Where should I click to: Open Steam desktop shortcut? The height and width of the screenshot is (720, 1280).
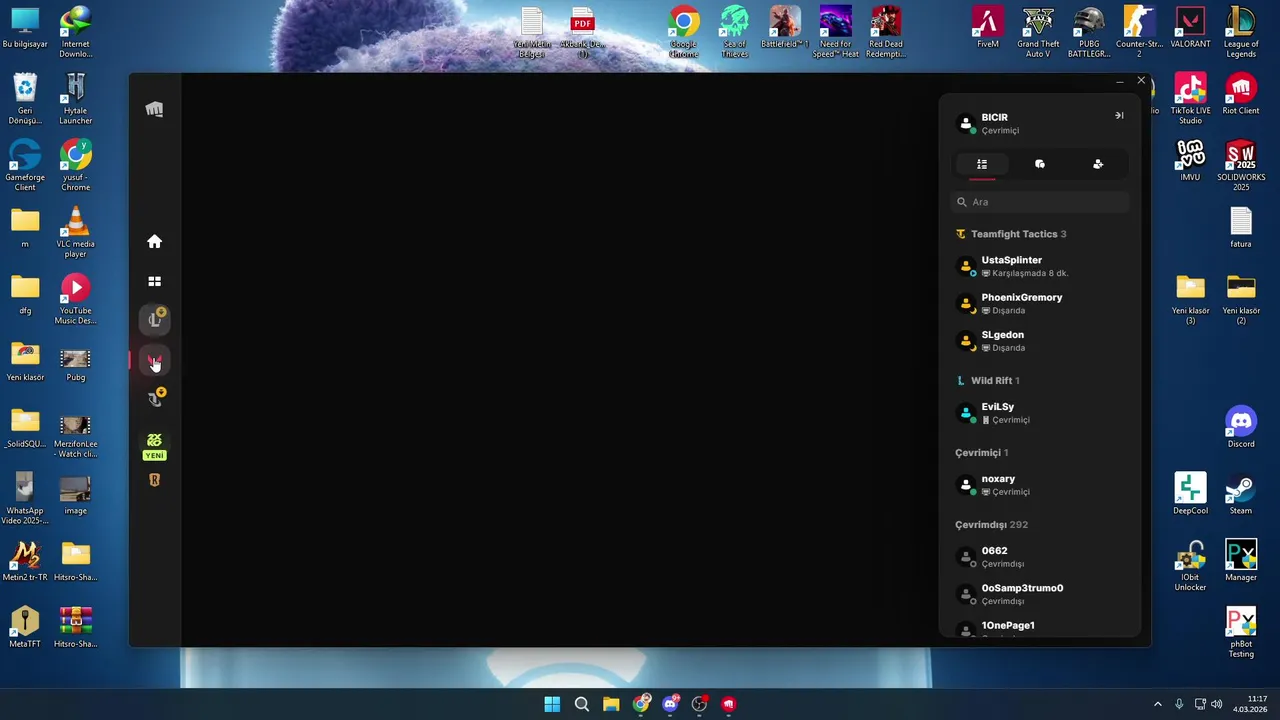1241,495
